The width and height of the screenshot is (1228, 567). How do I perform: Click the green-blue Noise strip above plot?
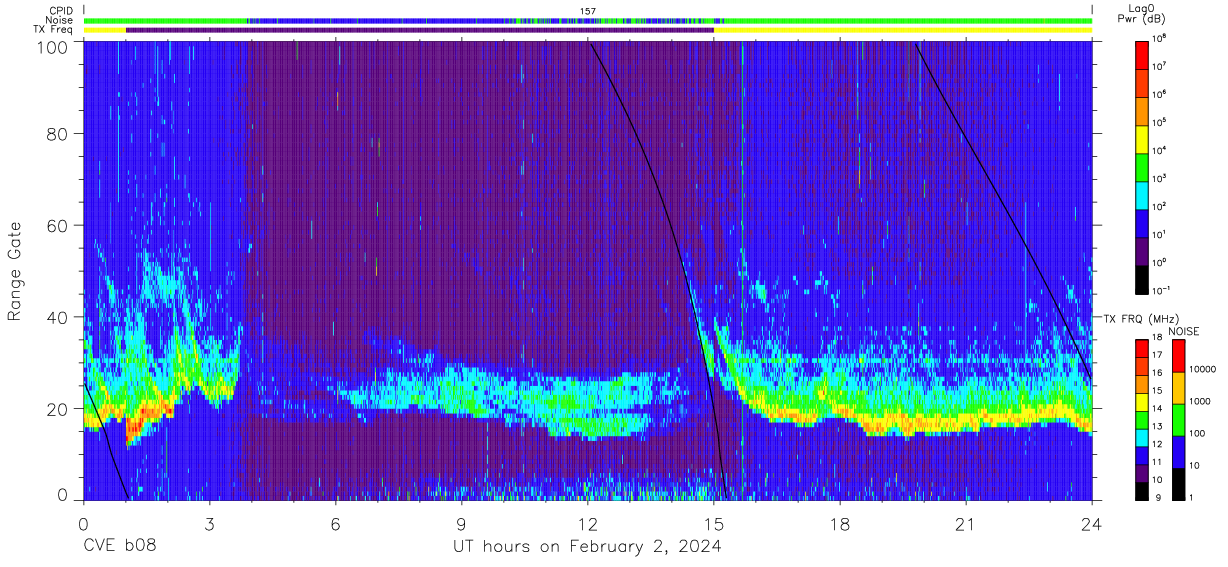[x=588, y=20]
